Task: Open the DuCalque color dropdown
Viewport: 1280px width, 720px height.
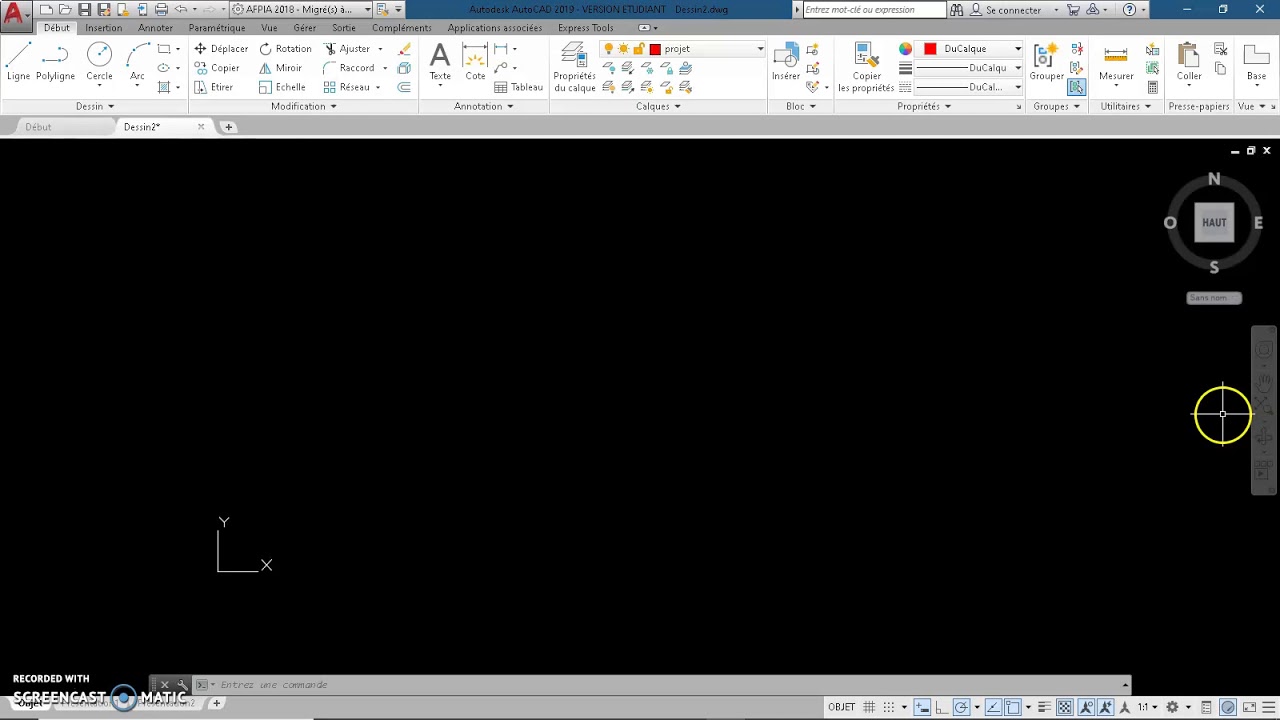Action: click(x=1018, y=49)
